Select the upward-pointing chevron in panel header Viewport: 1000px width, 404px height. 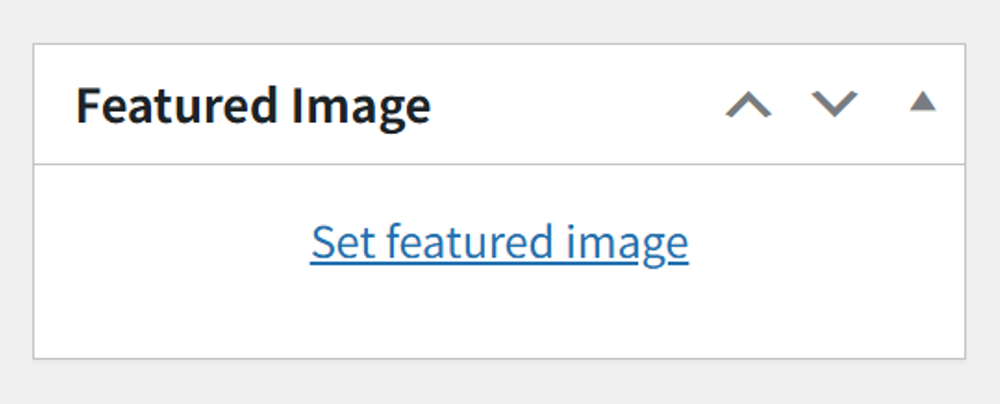(x=748, y=104)
